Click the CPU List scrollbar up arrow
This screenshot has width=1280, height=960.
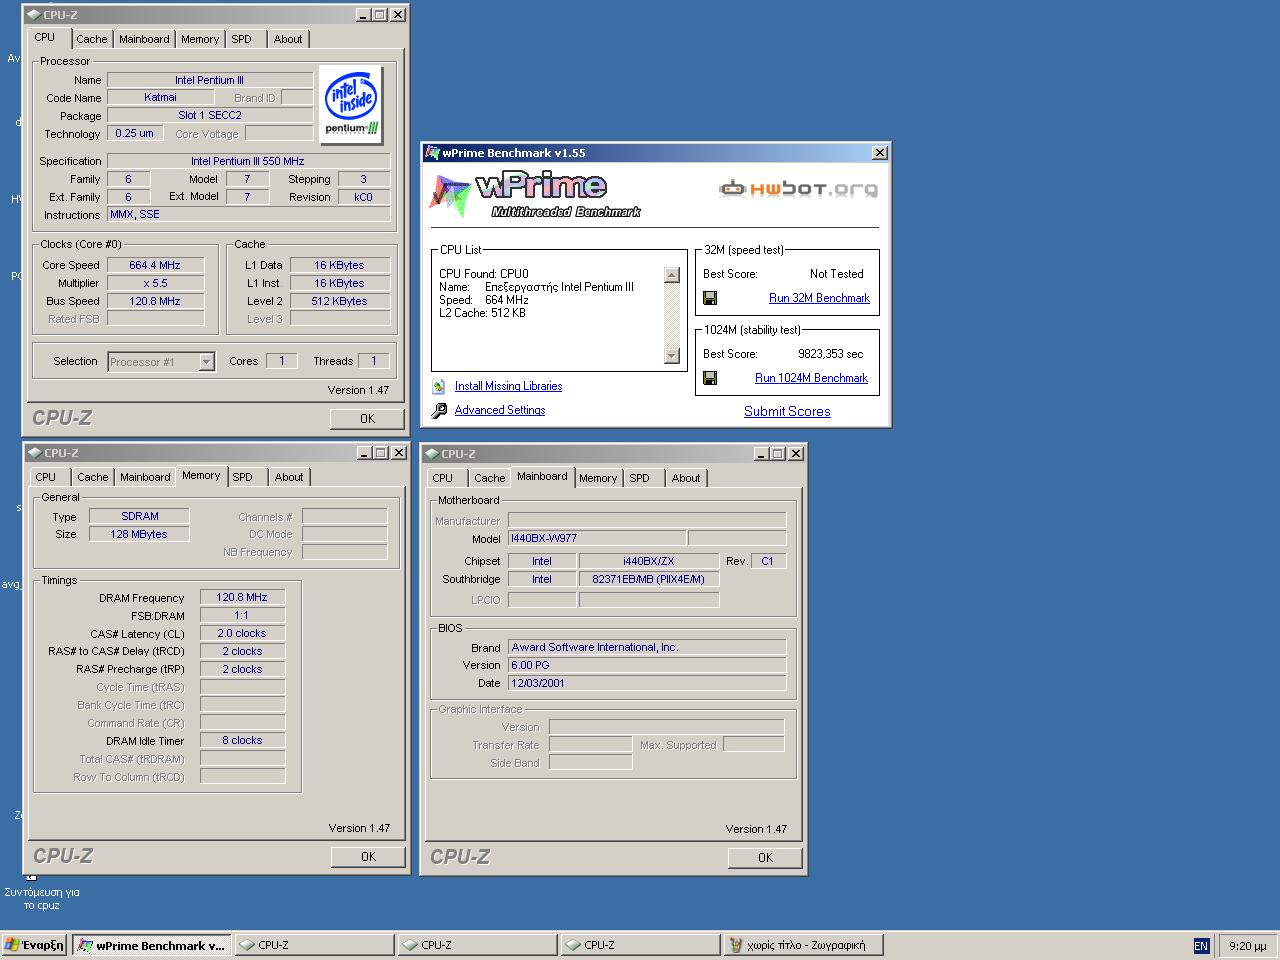(x=672, y=275)
